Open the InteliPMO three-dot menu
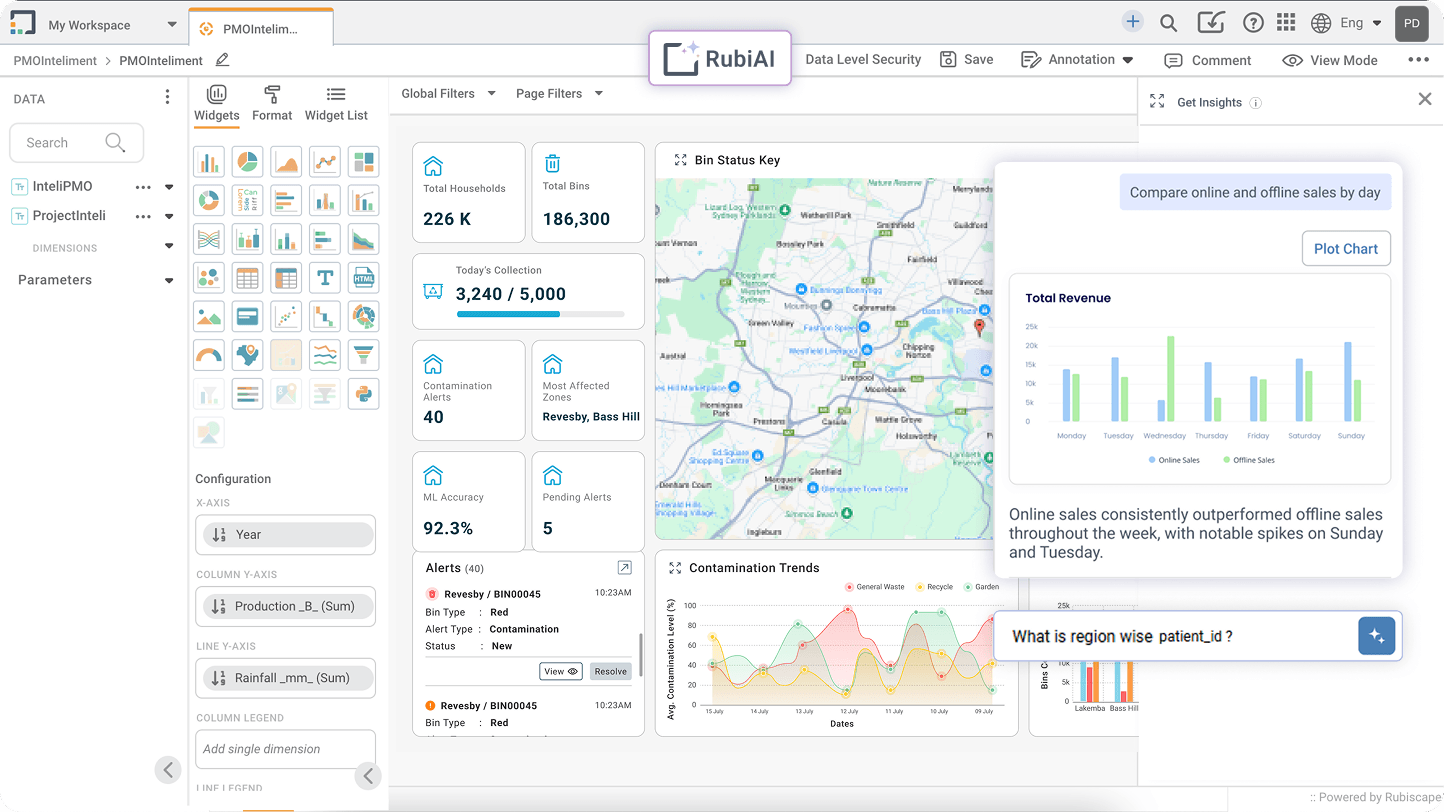1444x812 pixels. coord(144,187)
